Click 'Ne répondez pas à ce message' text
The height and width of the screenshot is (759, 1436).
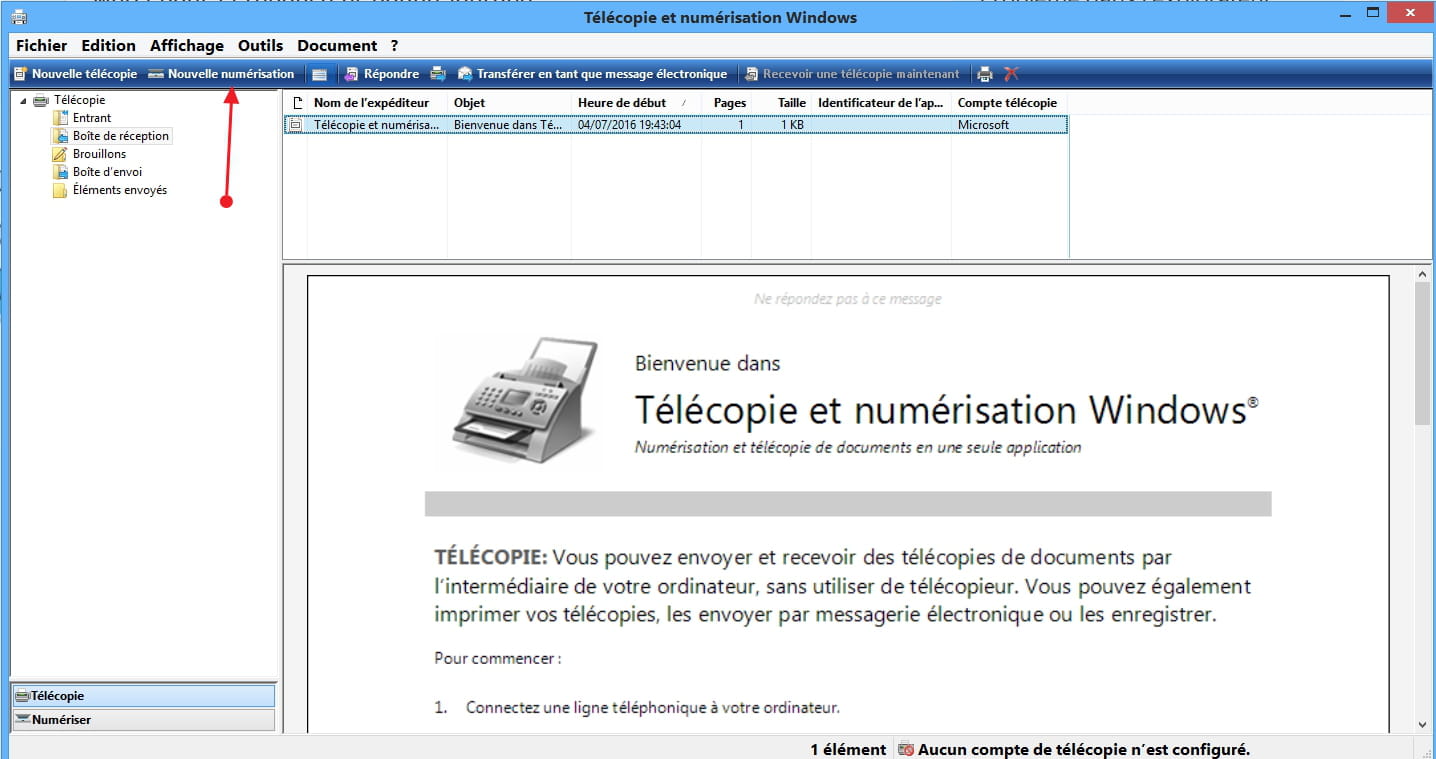pyautogui.click(x=848, y=299)
